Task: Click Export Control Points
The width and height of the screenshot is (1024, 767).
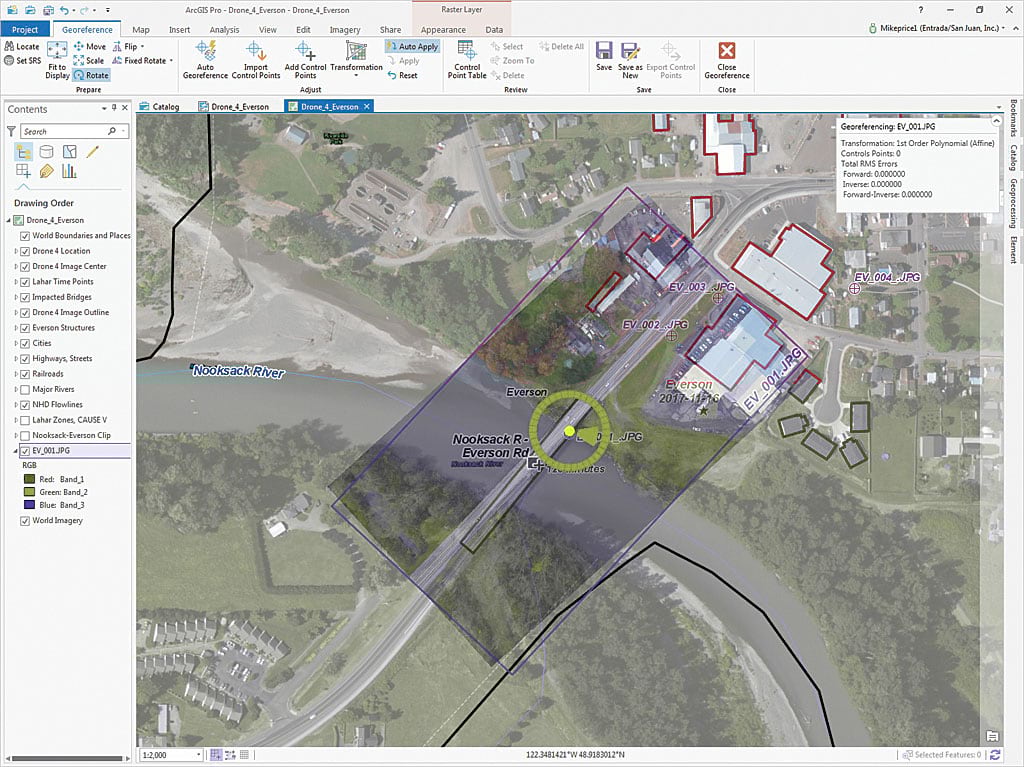Action: [x=671, y=60]
